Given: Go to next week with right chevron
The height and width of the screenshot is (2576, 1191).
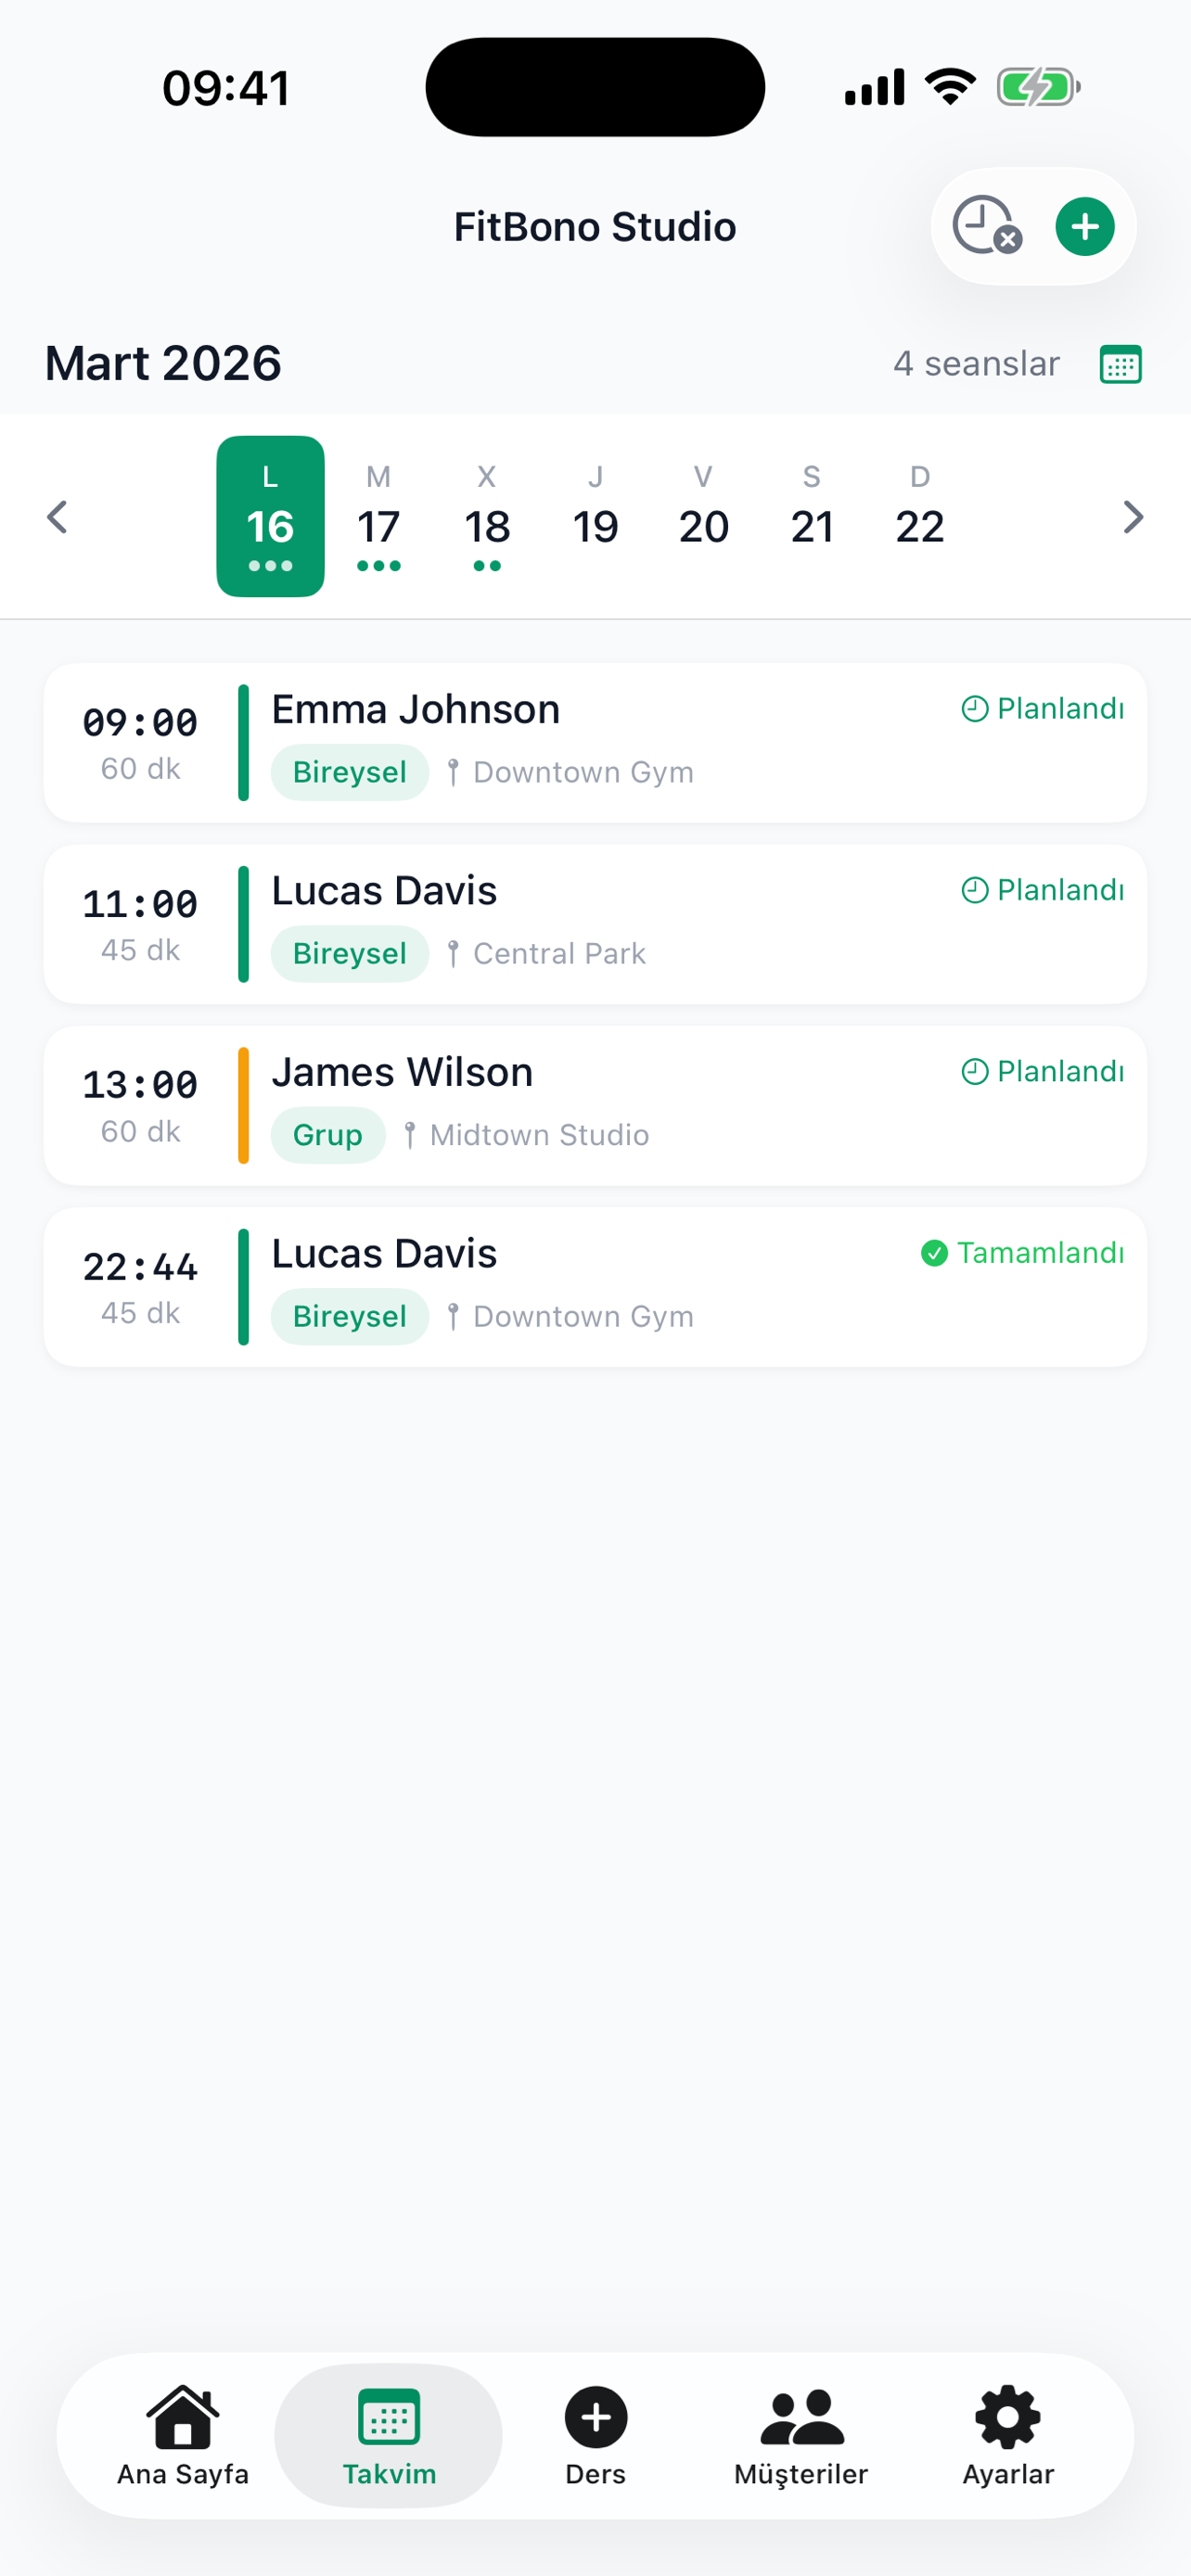Looking at the screenshot, I should (x=1132, y=517).
